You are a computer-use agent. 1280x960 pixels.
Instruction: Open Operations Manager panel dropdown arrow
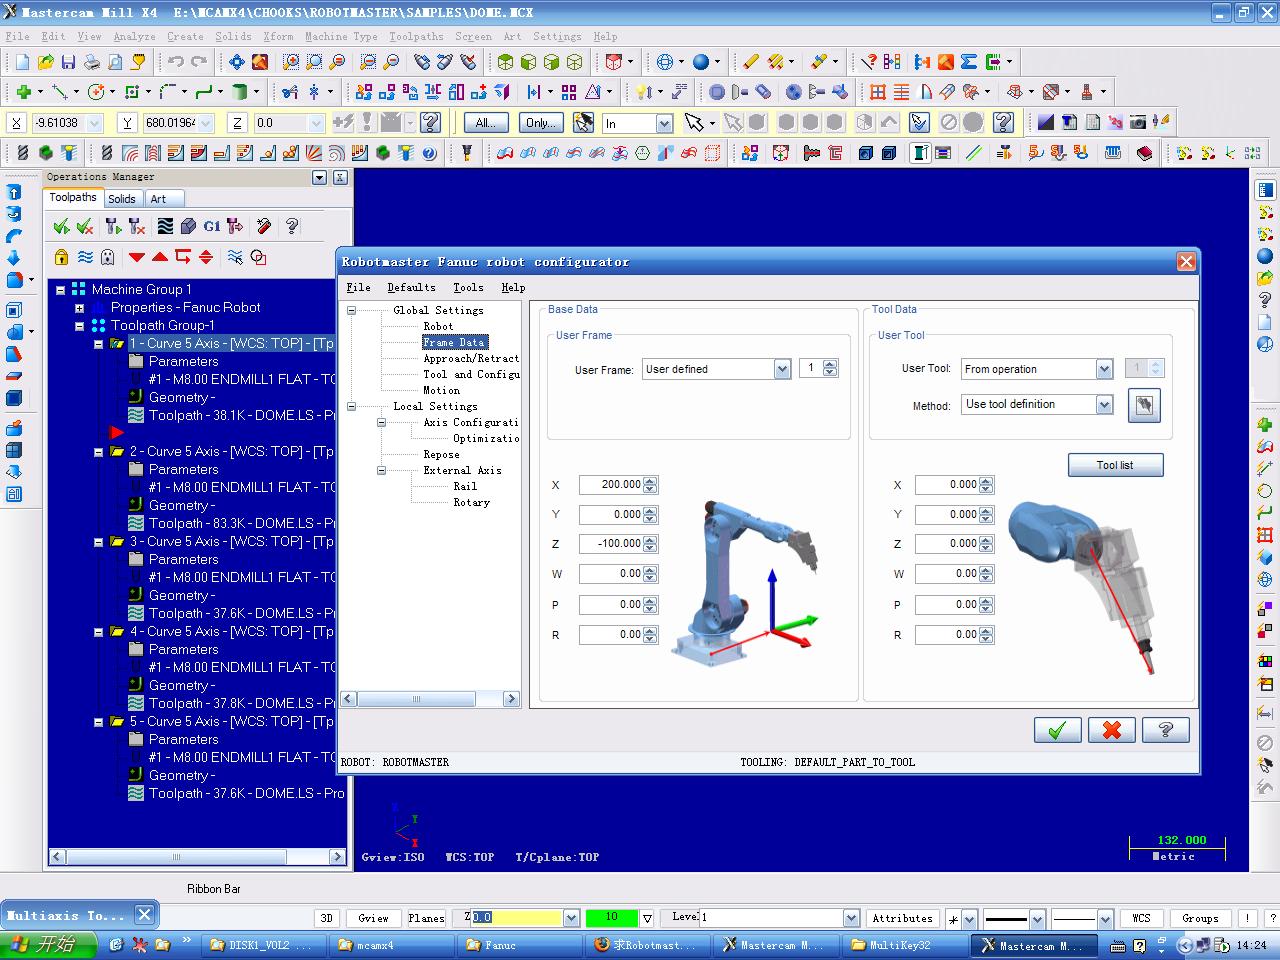coord(320,177)
